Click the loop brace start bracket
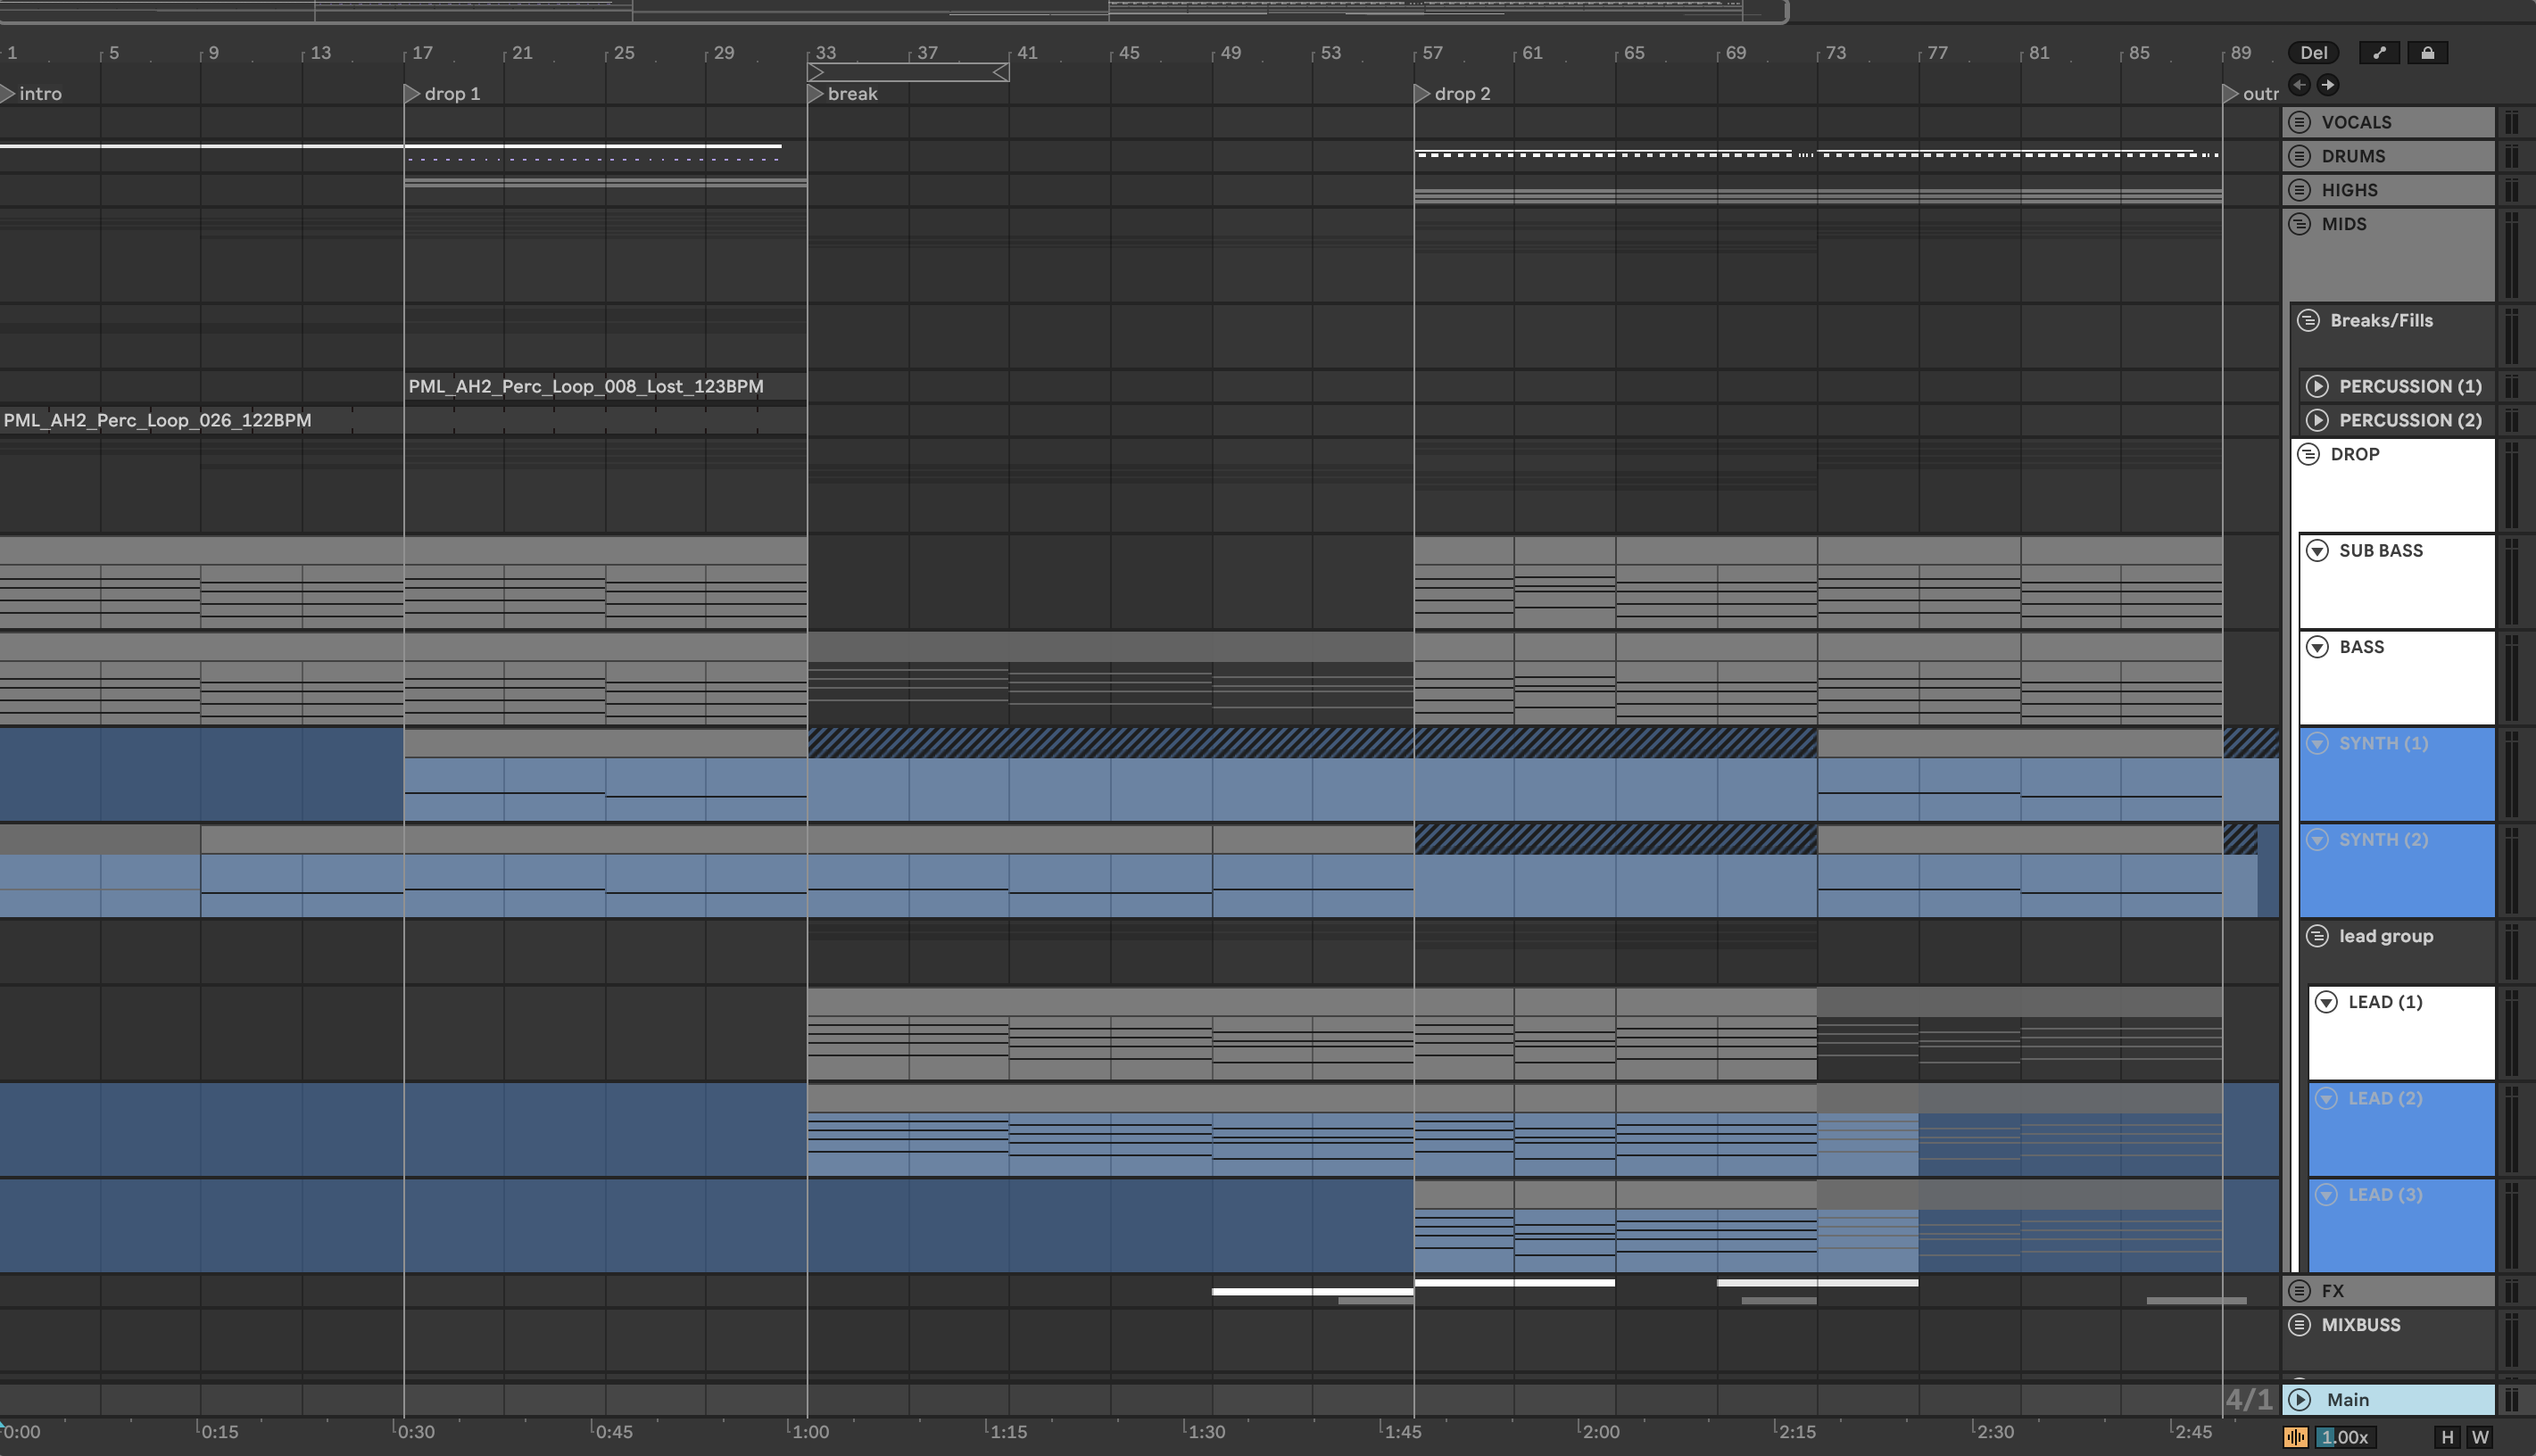This screenshot has width=2536, height=1456. point(816,72)
